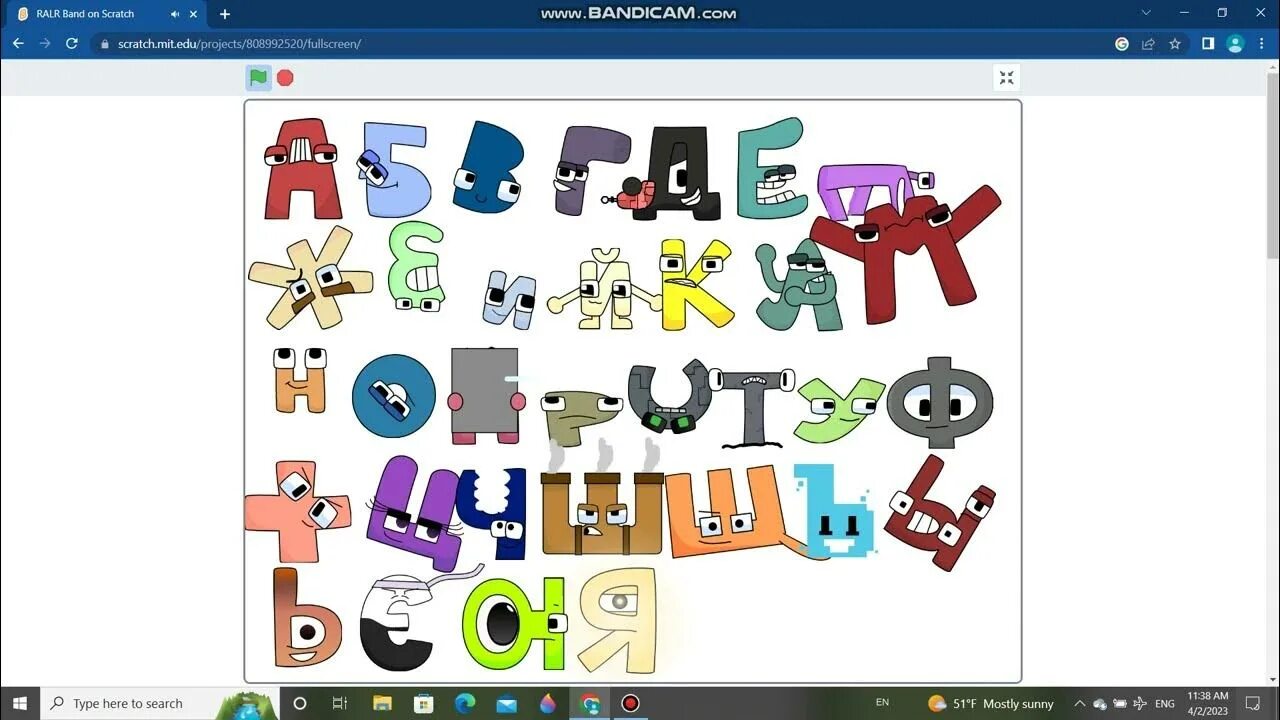Open Cortana circle on the taskbar
The width and height of the screenshot is (1280, 720).
tap(299, 703)
